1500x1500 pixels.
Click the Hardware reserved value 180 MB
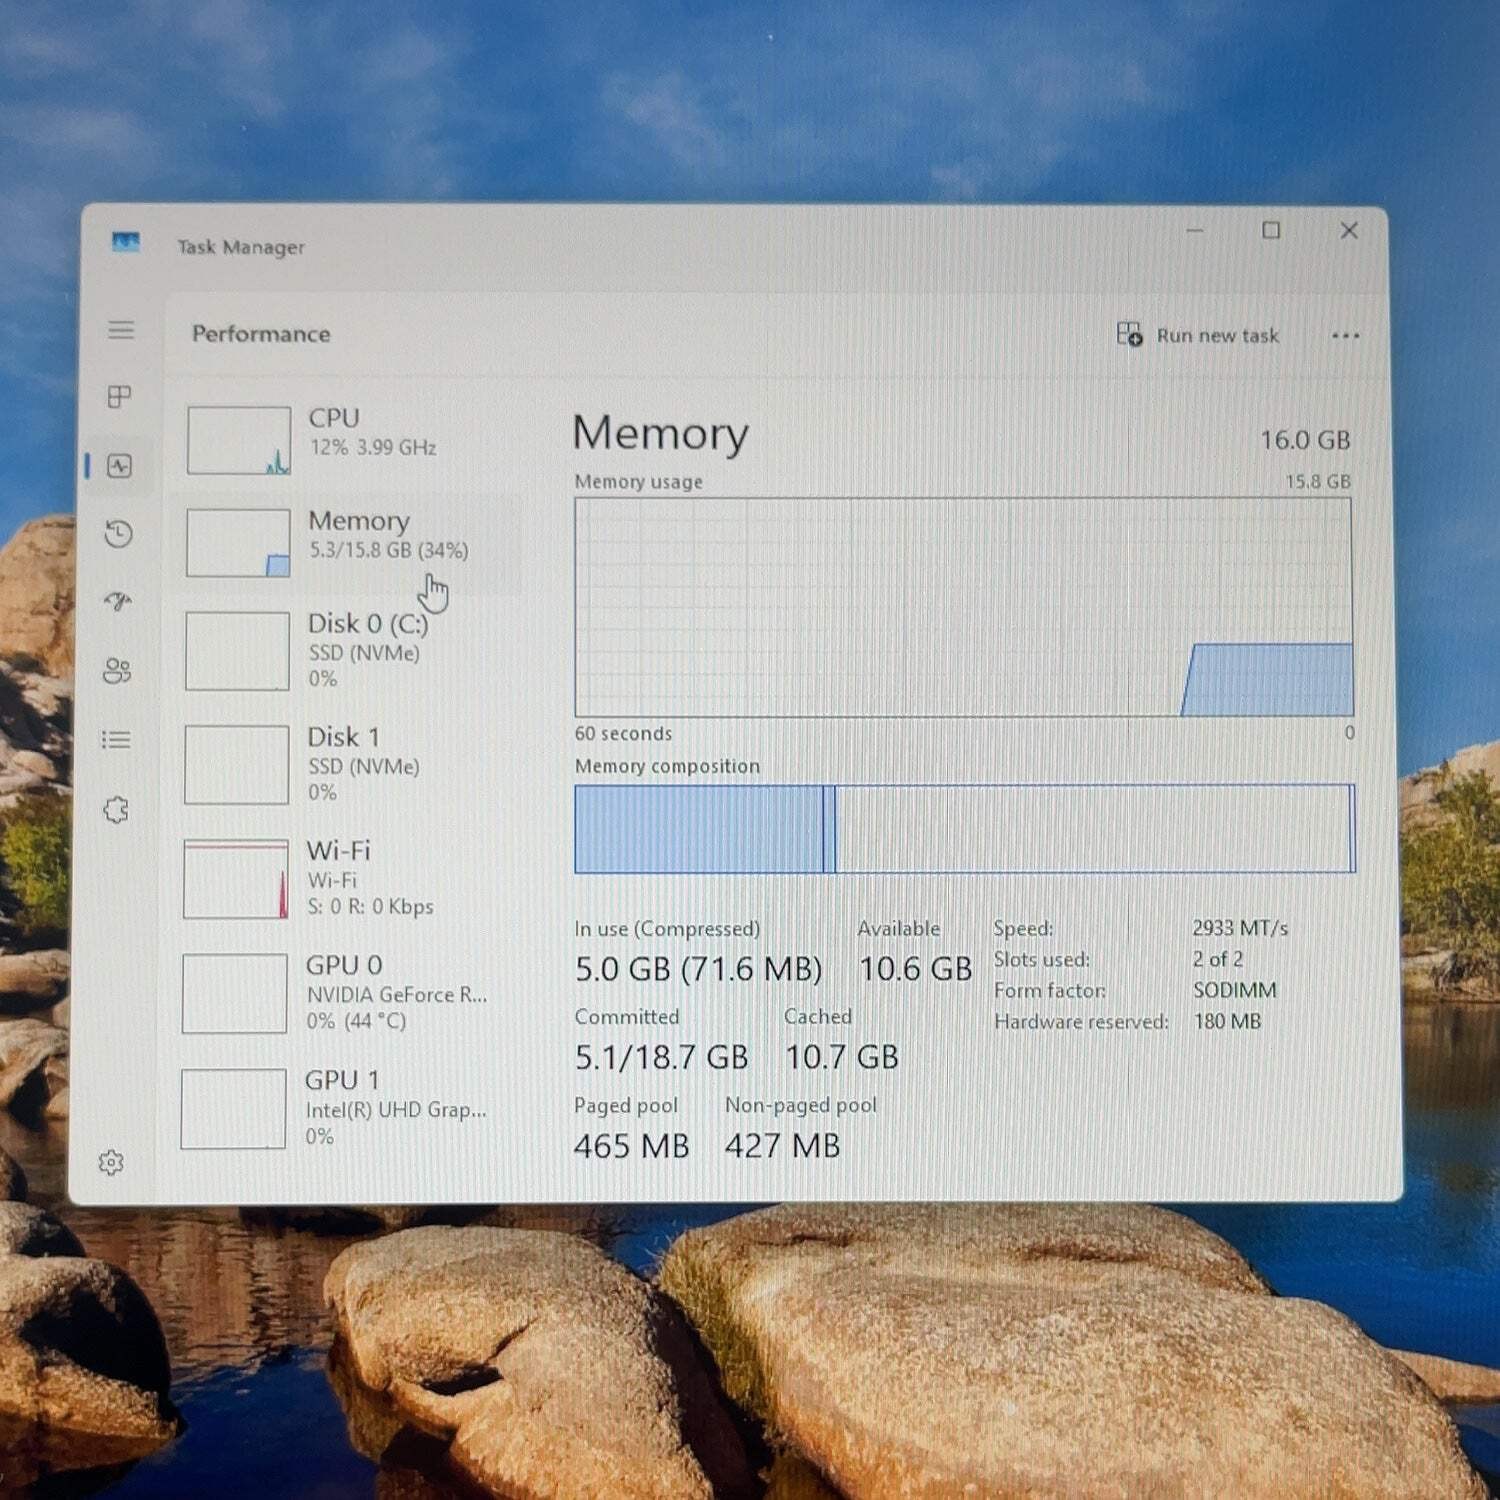(1227, 1021)
